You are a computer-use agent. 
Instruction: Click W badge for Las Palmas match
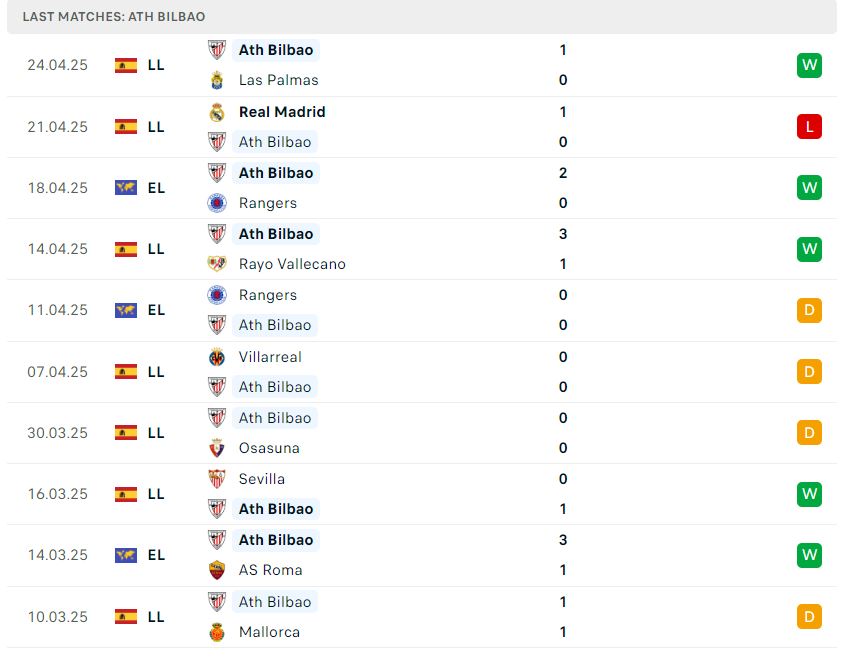point(809,65)
